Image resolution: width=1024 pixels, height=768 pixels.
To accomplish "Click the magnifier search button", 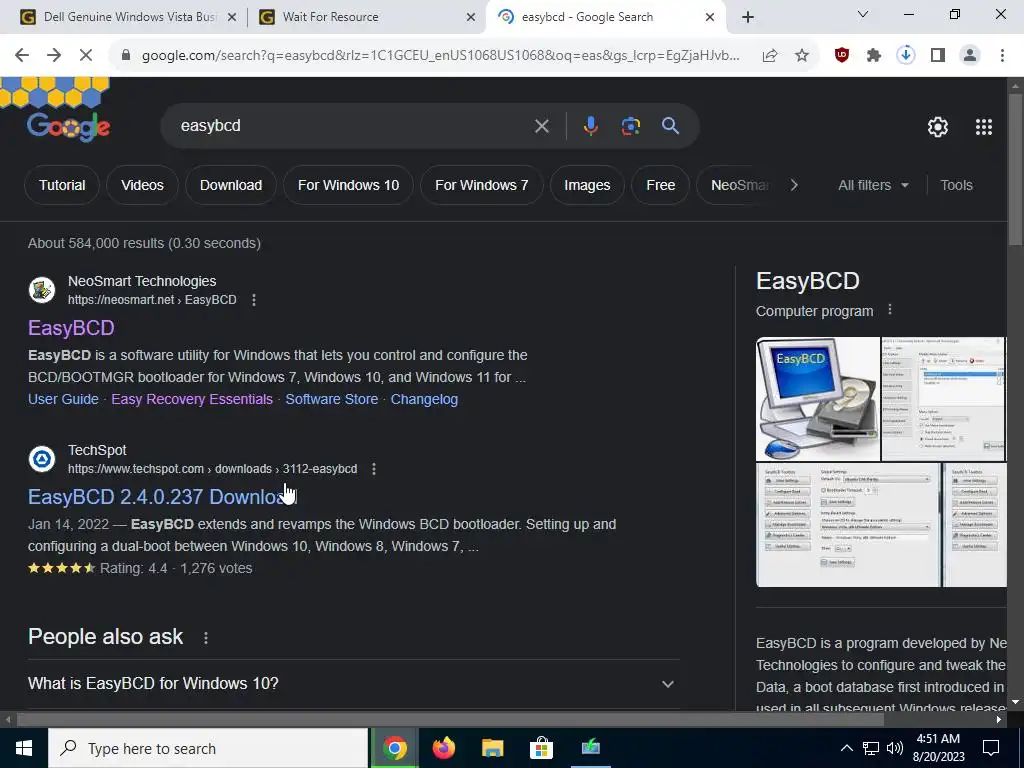I will 671,126.
